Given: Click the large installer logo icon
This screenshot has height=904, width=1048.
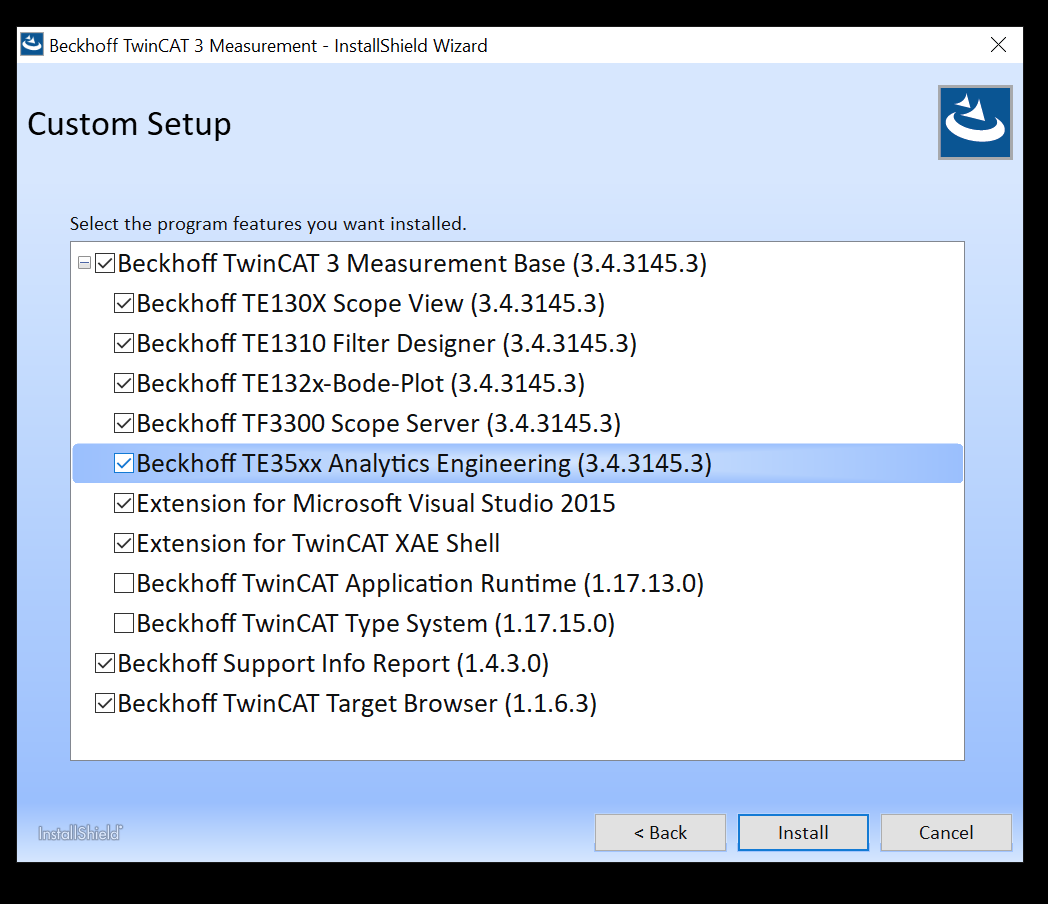Looking at the screenshot, I should [x=975, y=122].
